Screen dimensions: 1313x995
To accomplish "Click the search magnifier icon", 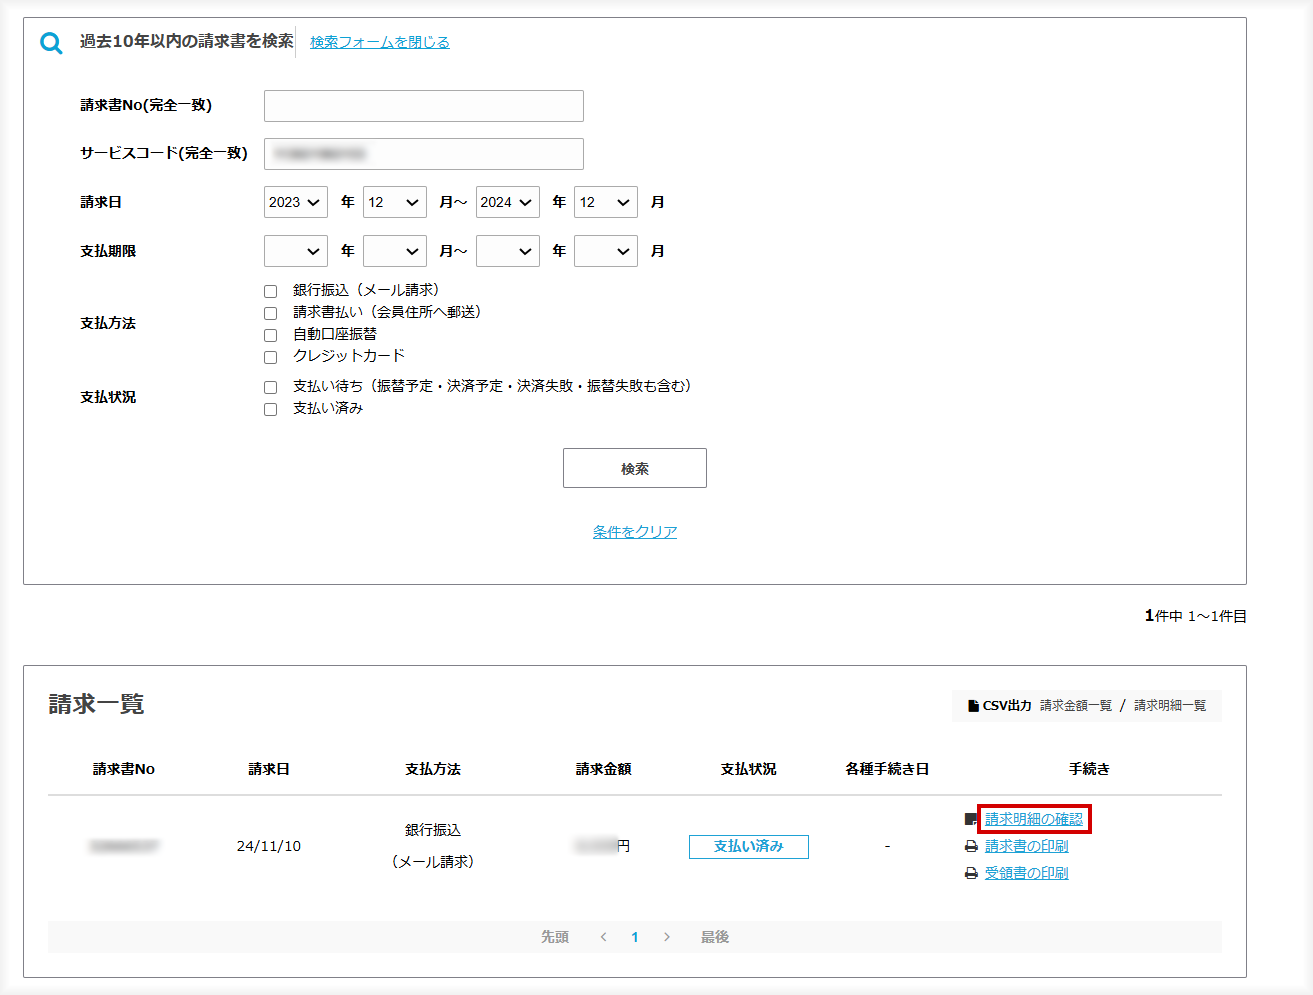I will point(49,42).
